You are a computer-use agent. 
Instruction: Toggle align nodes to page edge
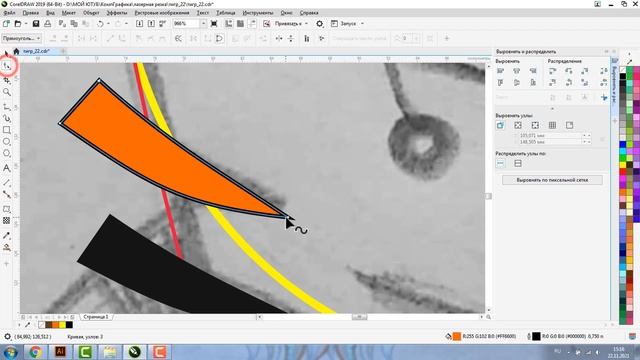point(518,125)
